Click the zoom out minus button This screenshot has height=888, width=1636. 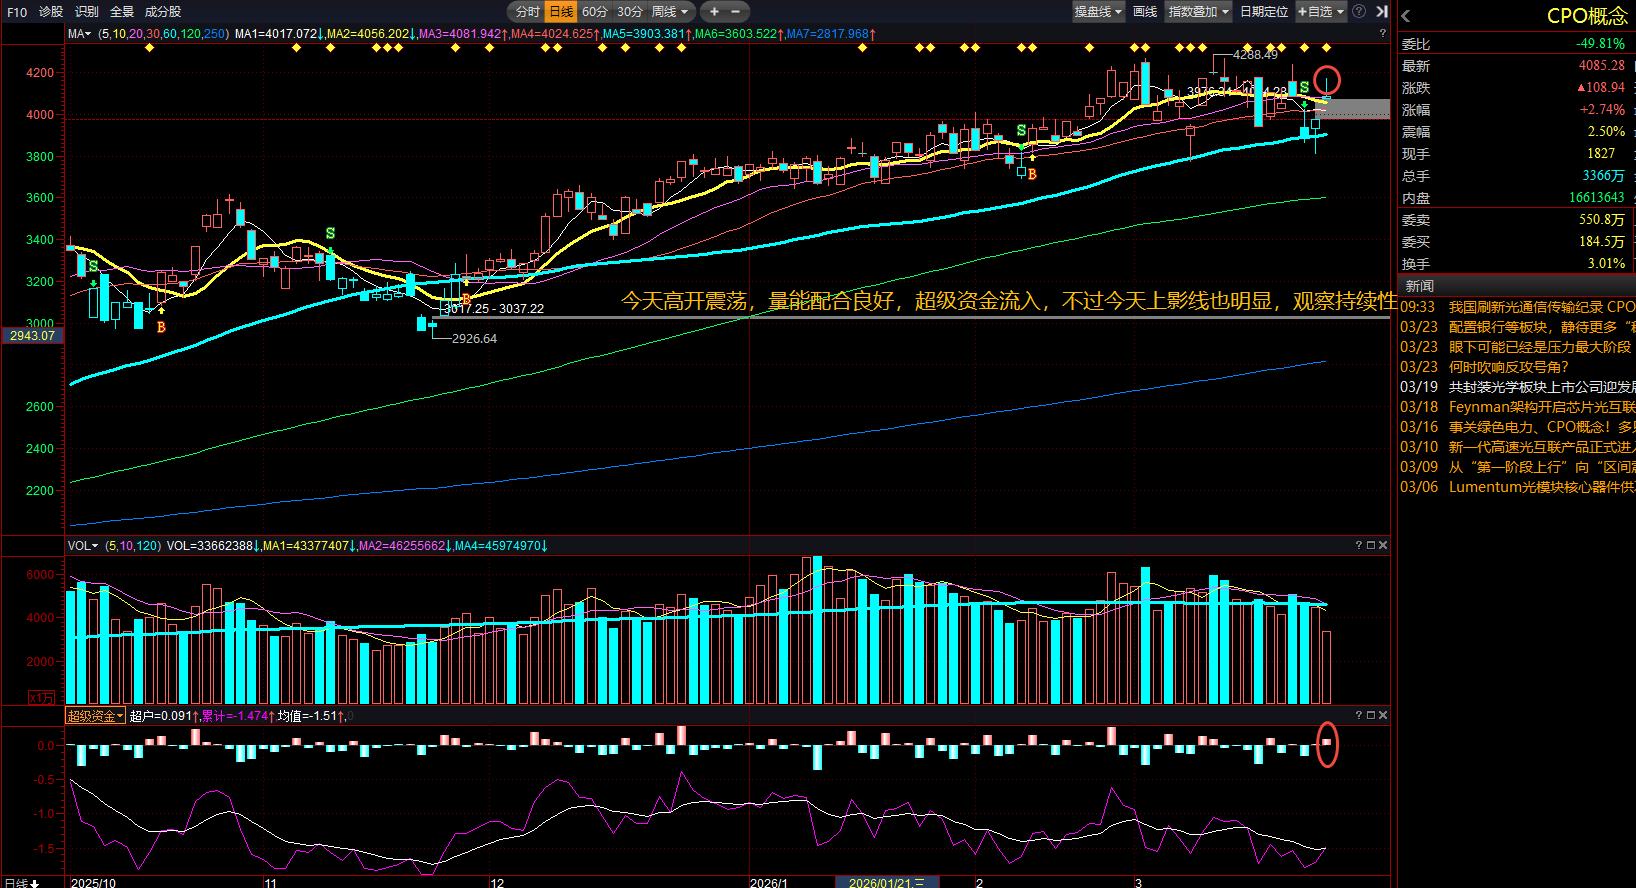tap(736, 12)
